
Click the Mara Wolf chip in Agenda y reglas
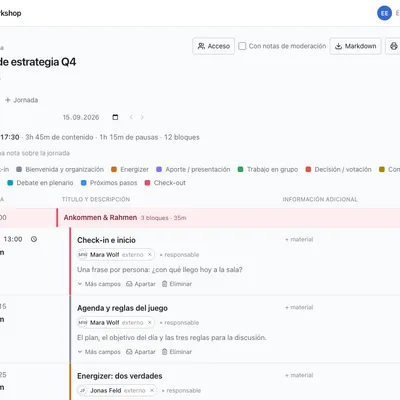point(116,323)
